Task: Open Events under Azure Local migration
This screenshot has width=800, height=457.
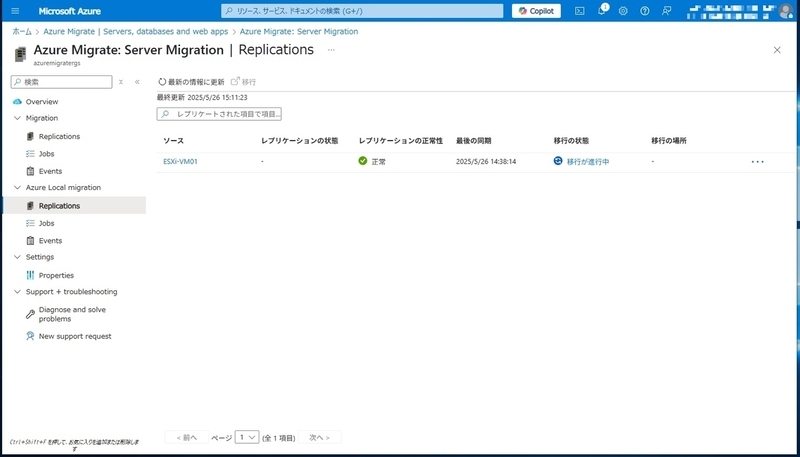Action: click(50, 240)
